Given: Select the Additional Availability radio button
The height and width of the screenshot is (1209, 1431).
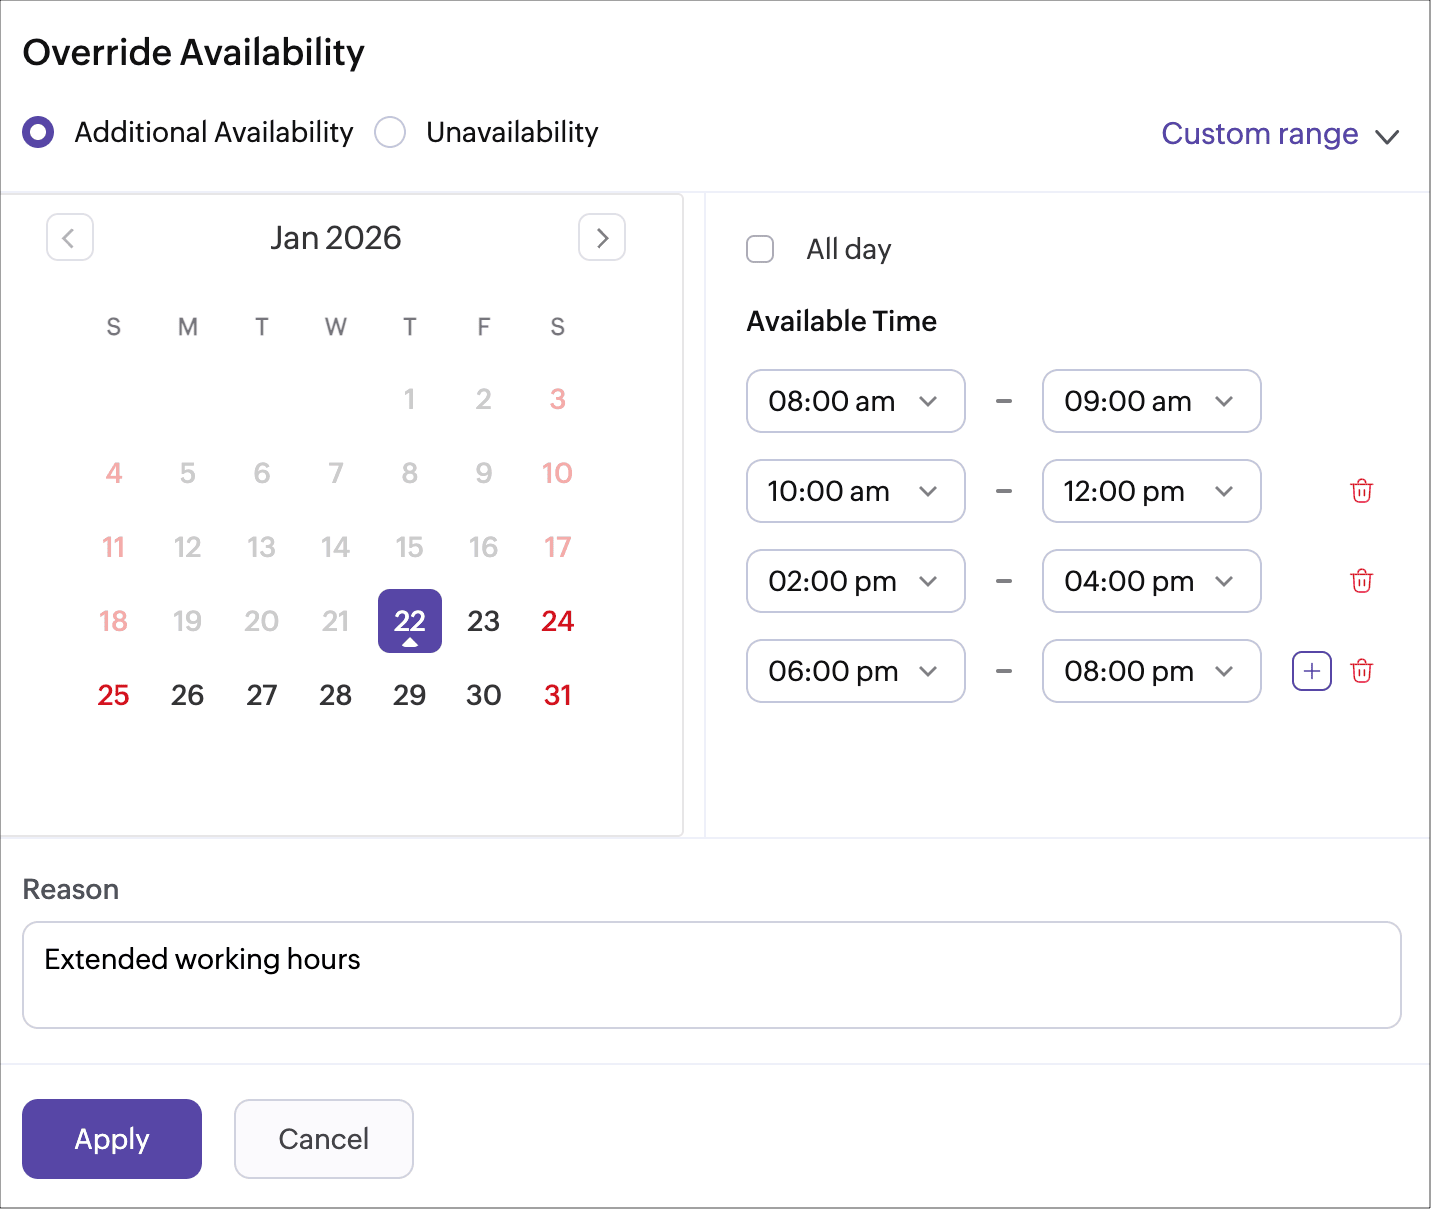Looking at the screenshot, I should tap(38, 132).
